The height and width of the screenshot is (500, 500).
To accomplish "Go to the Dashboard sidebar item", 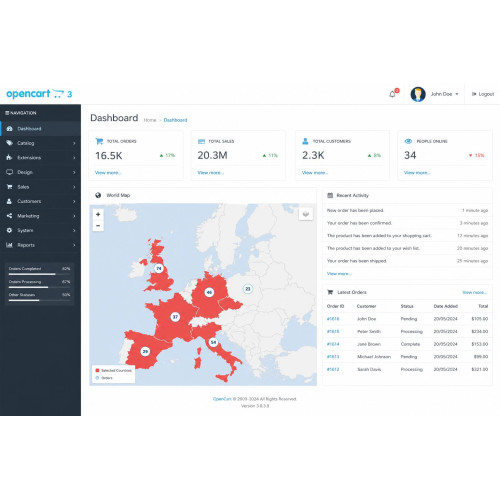I will coord(40,129).
